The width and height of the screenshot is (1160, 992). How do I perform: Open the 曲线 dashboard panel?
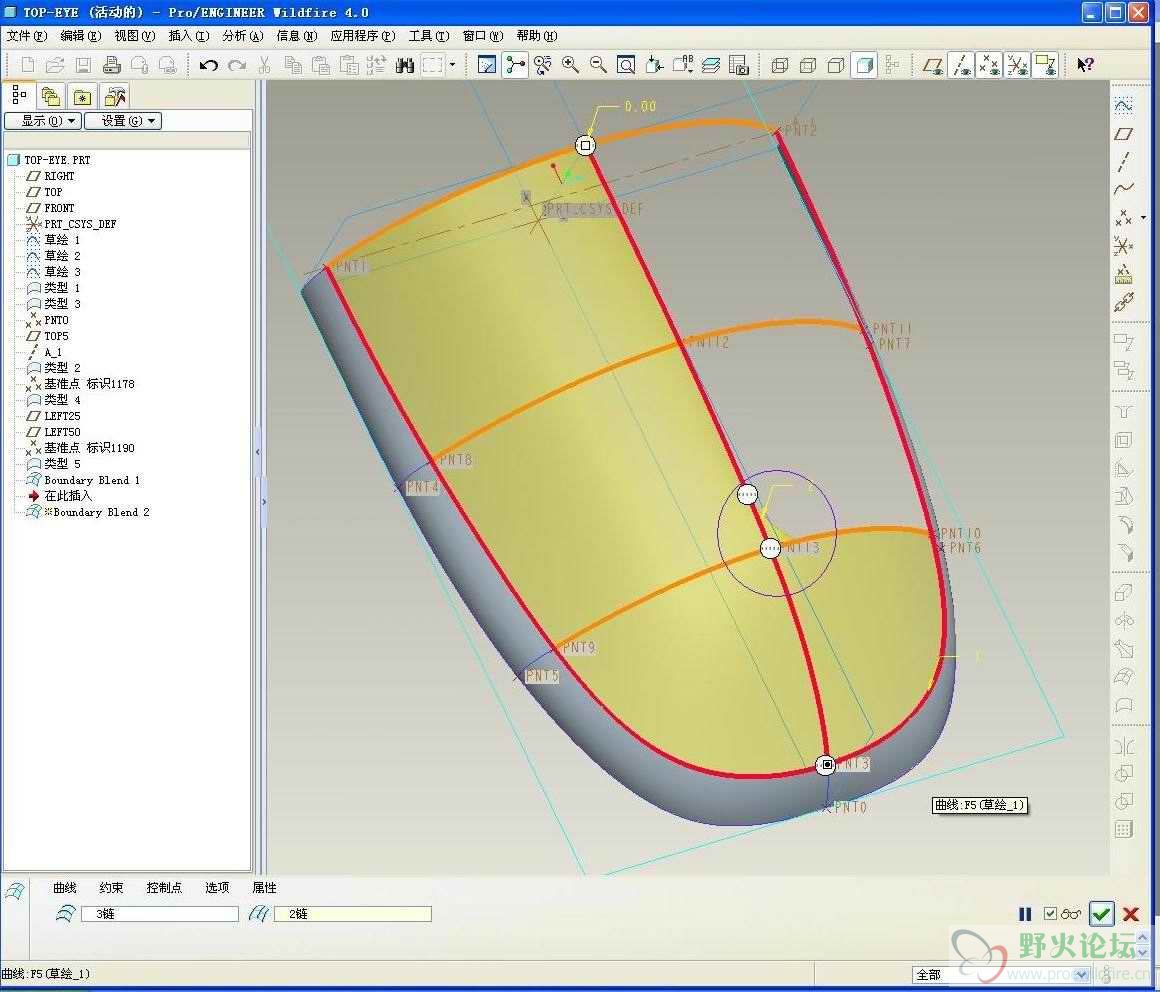pyautogui.click(x=65, y=888)
